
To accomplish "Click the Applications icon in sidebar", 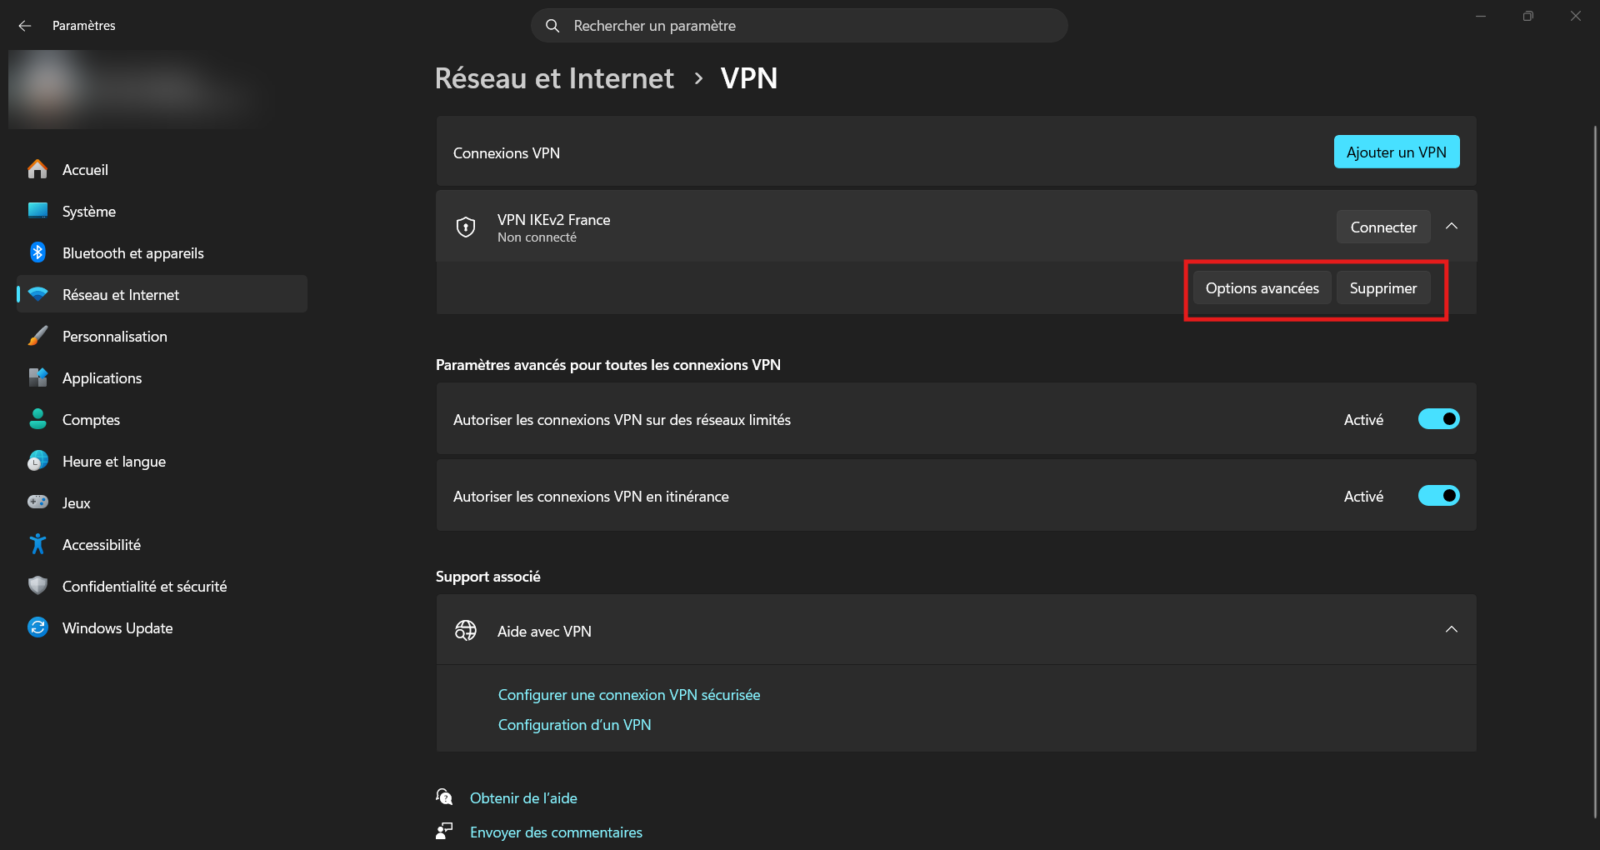I will 38,378.
